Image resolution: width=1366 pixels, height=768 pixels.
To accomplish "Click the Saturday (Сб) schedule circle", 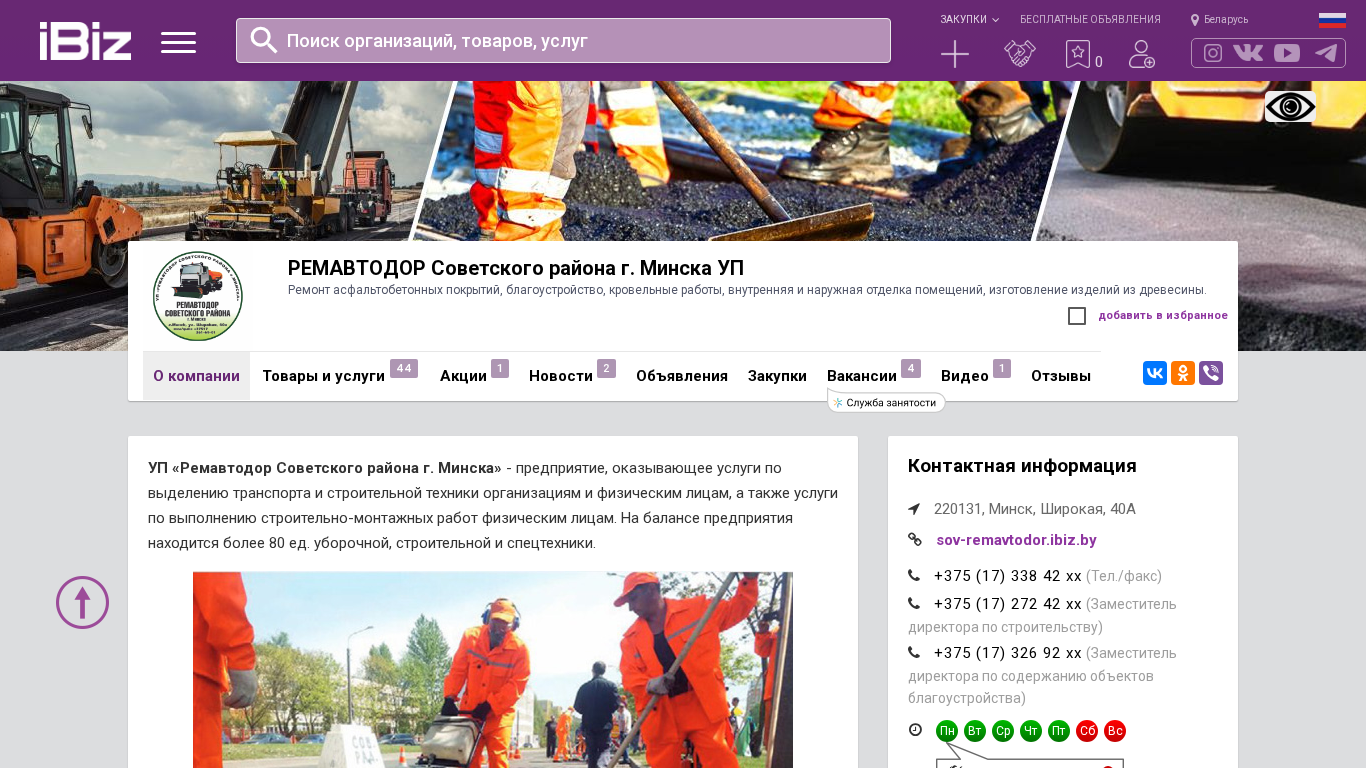I will (x=1087, y=731).
